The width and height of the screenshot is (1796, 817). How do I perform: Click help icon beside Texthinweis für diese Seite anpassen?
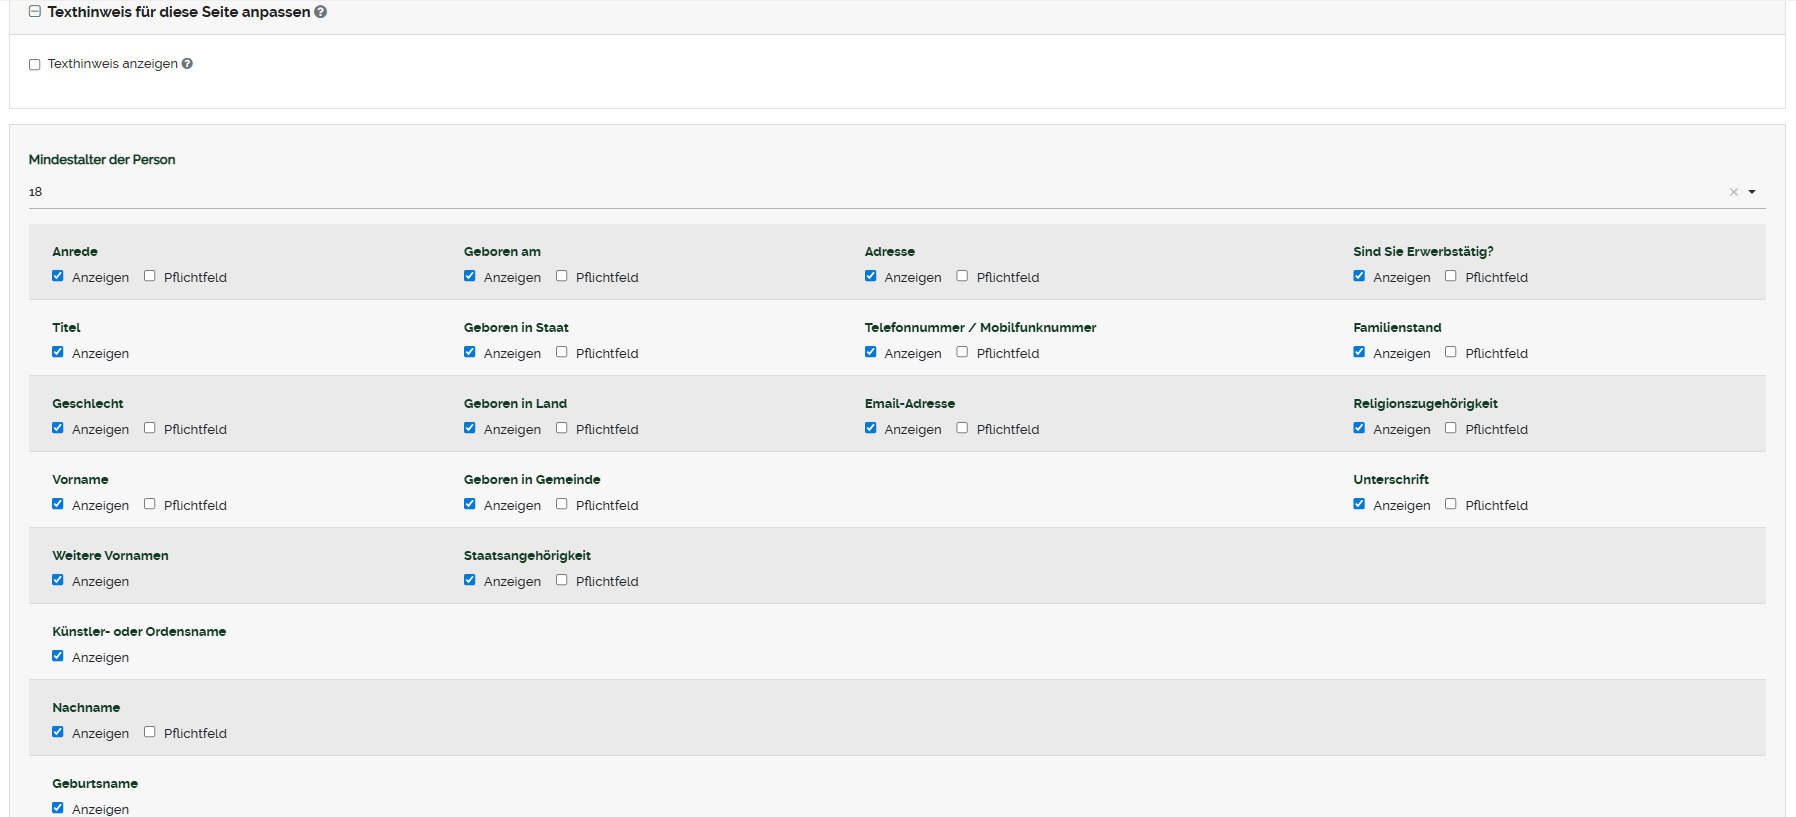320,12
